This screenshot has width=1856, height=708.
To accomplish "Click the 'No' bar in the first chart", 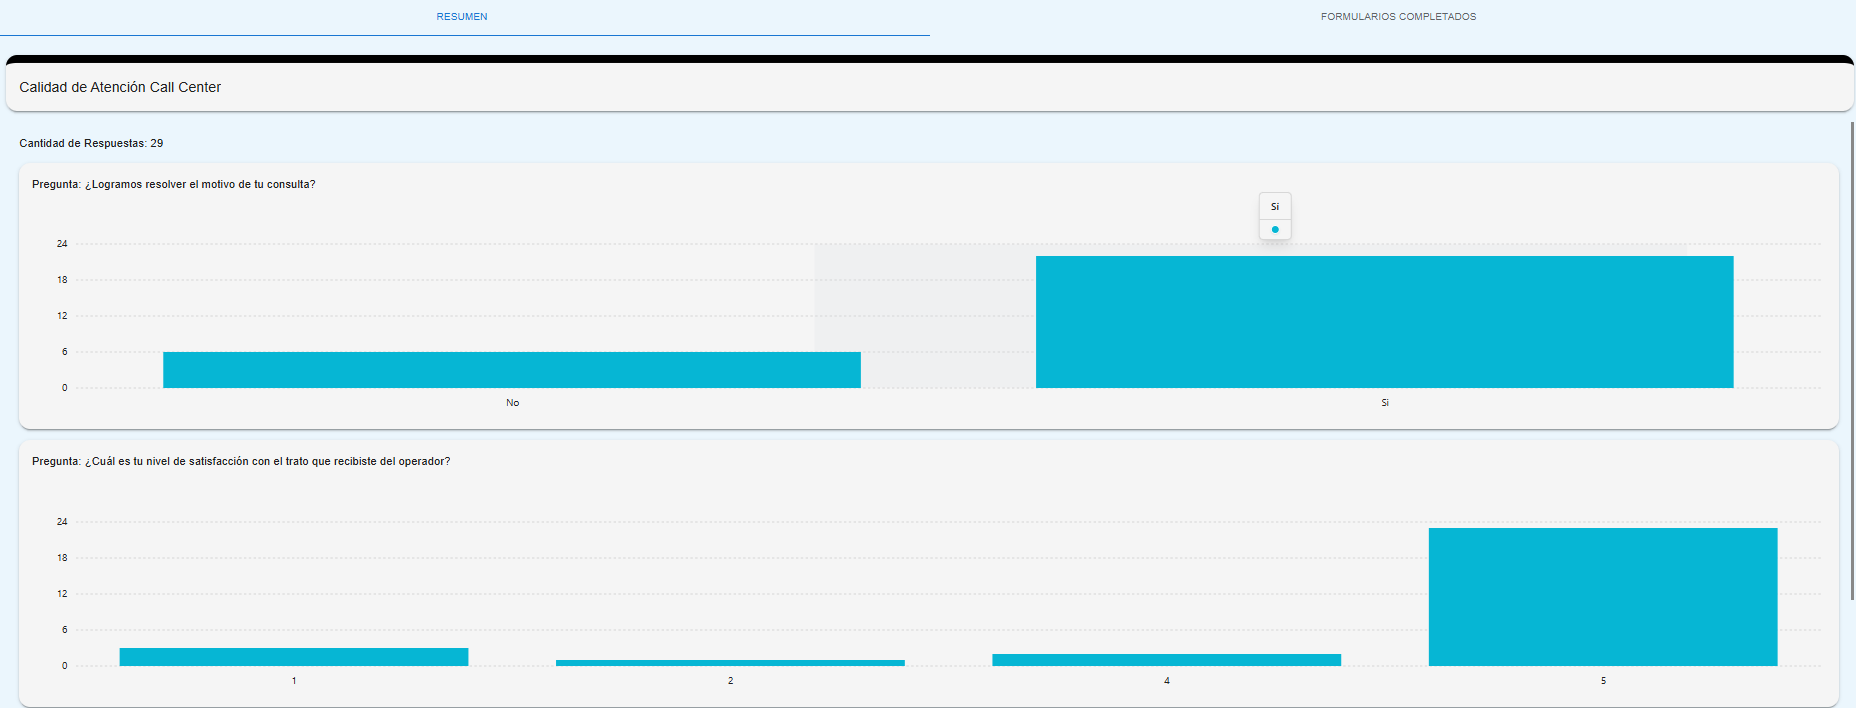I will [511, 370].
